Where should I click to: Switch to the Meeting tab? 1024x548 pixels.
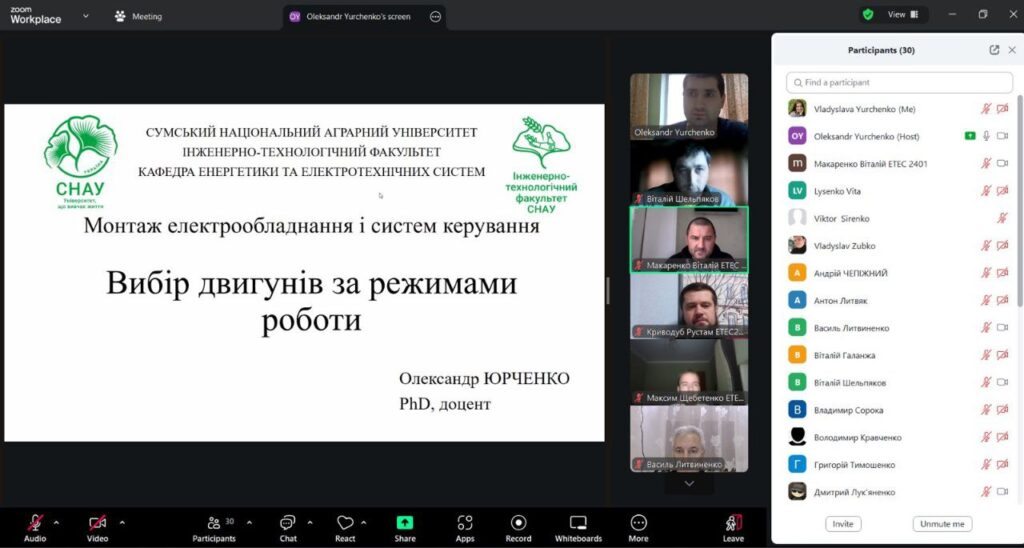[138, 16]
